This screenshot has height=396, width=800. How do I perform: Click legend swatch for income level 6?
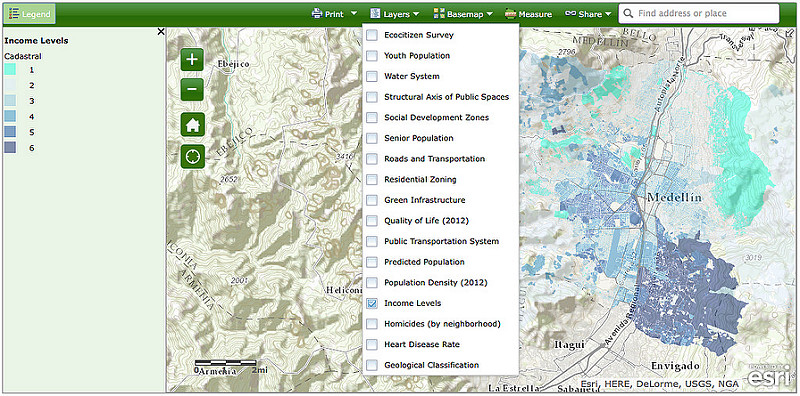coord(10,148)
